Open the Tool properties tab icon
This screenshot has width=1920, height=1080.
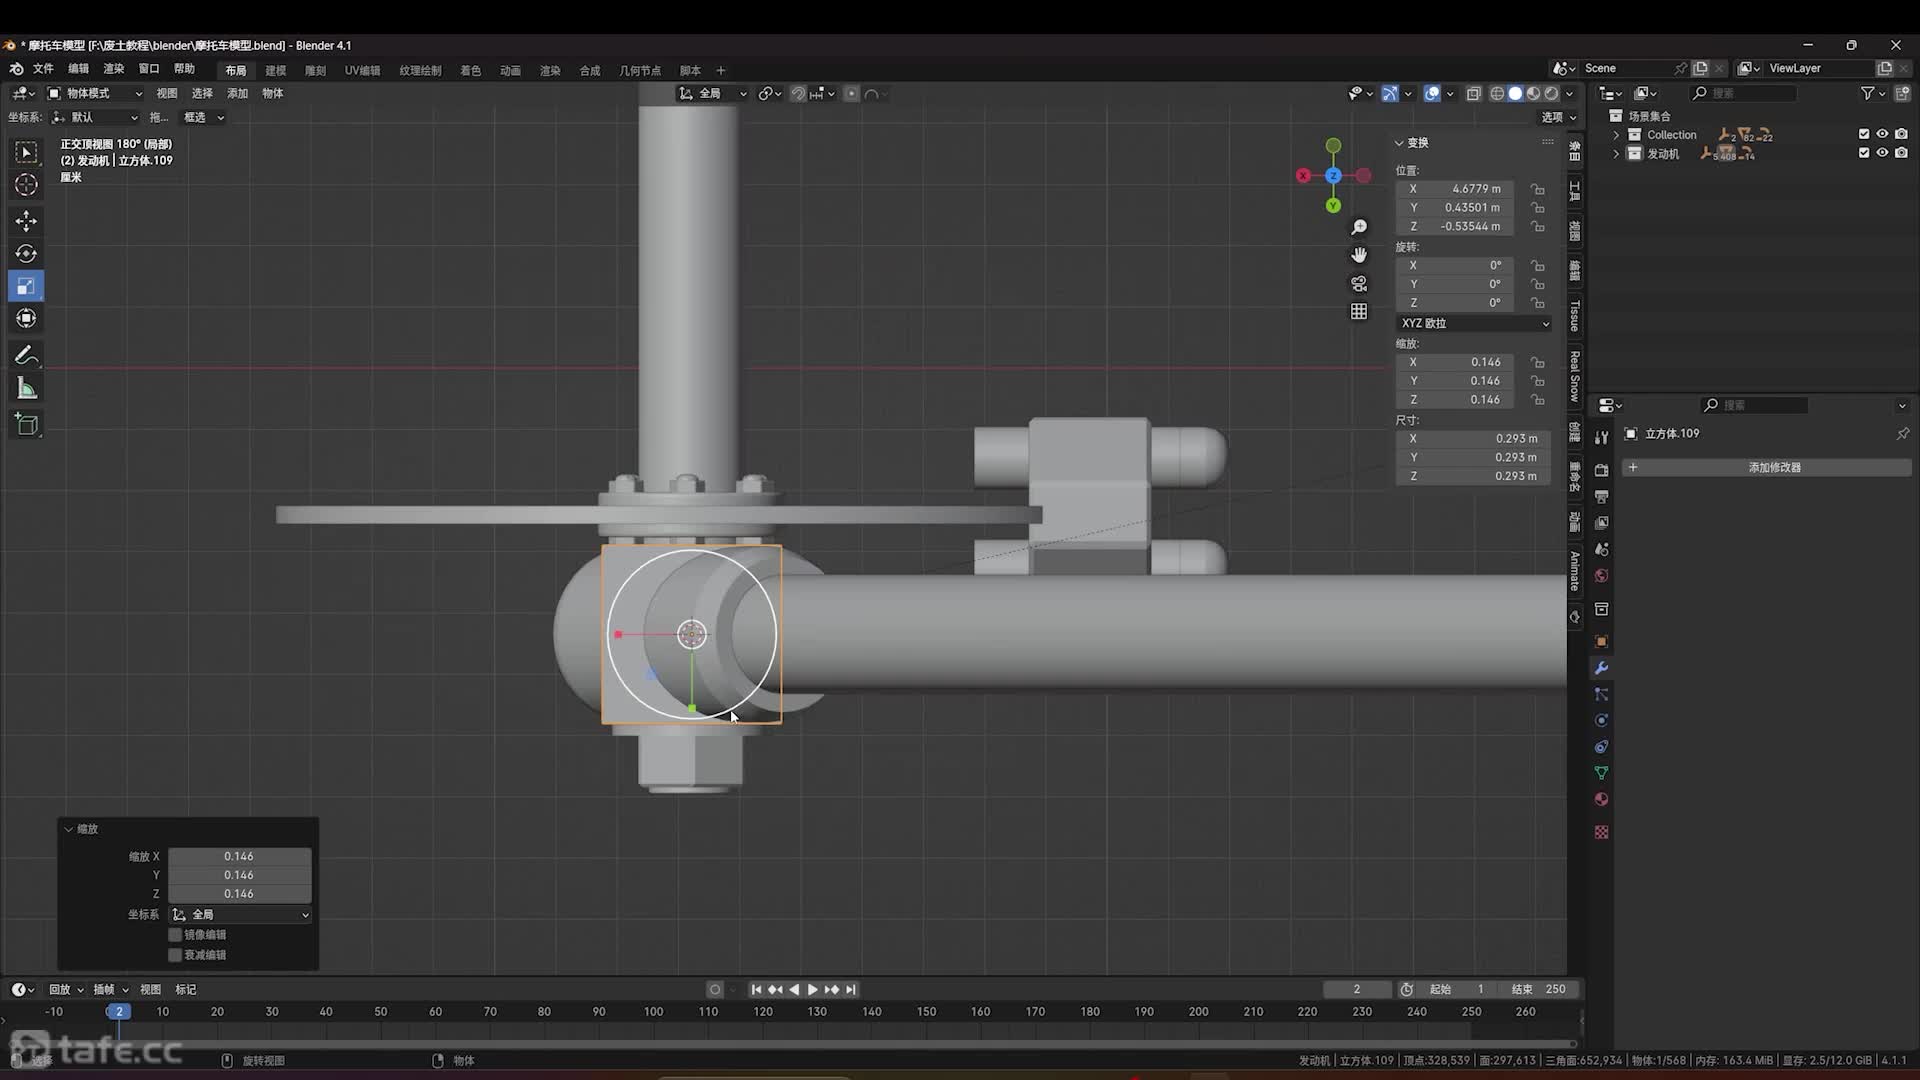tap(1601, 437)
